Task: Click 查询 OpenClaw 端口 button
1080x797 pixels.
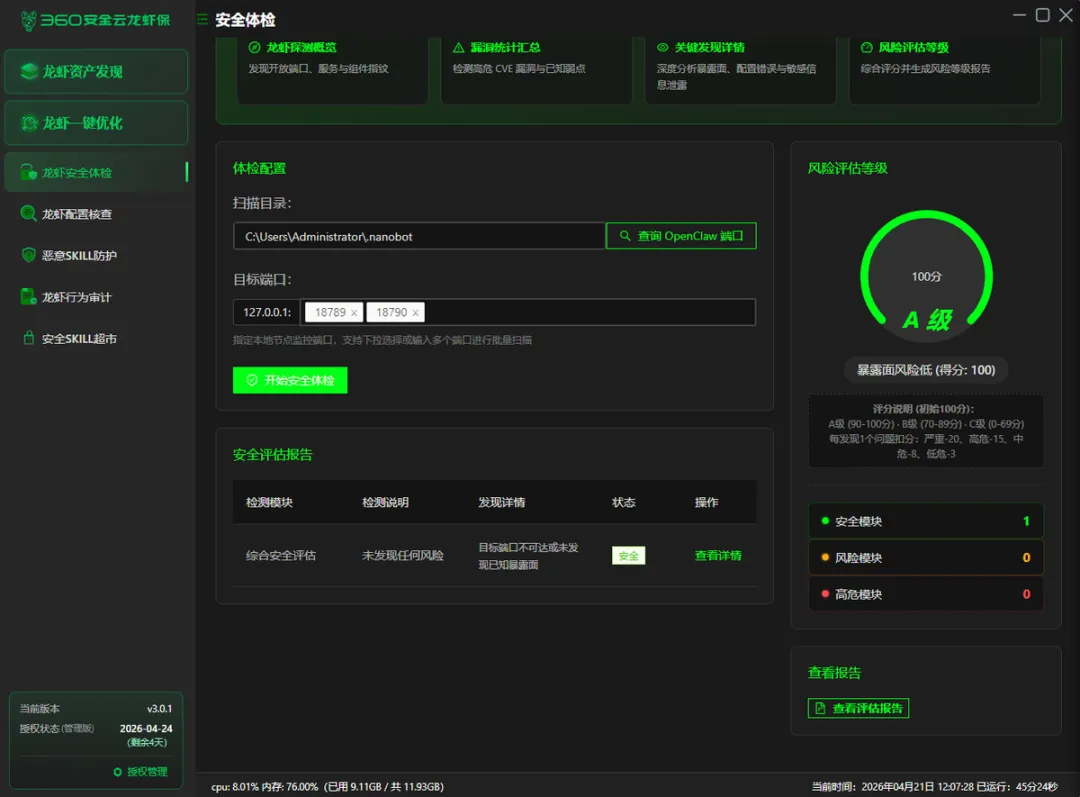Action: coord(681,236)
